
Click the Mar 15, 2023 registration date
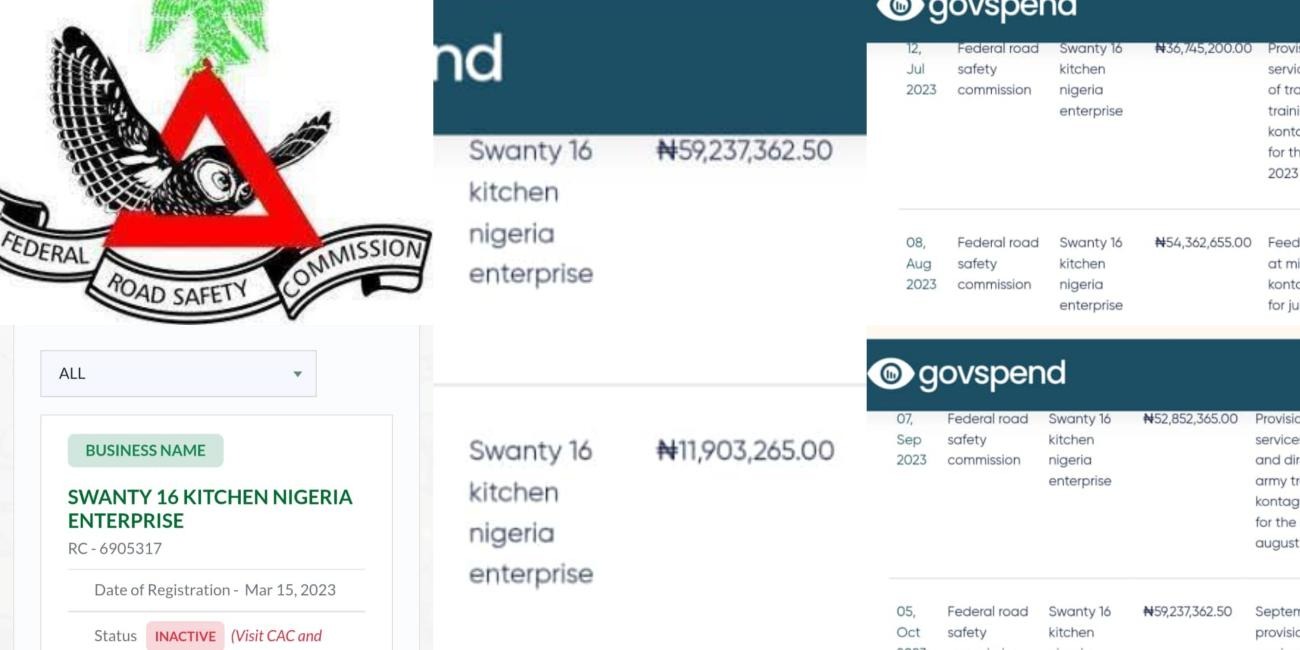[x=290, y=590]
